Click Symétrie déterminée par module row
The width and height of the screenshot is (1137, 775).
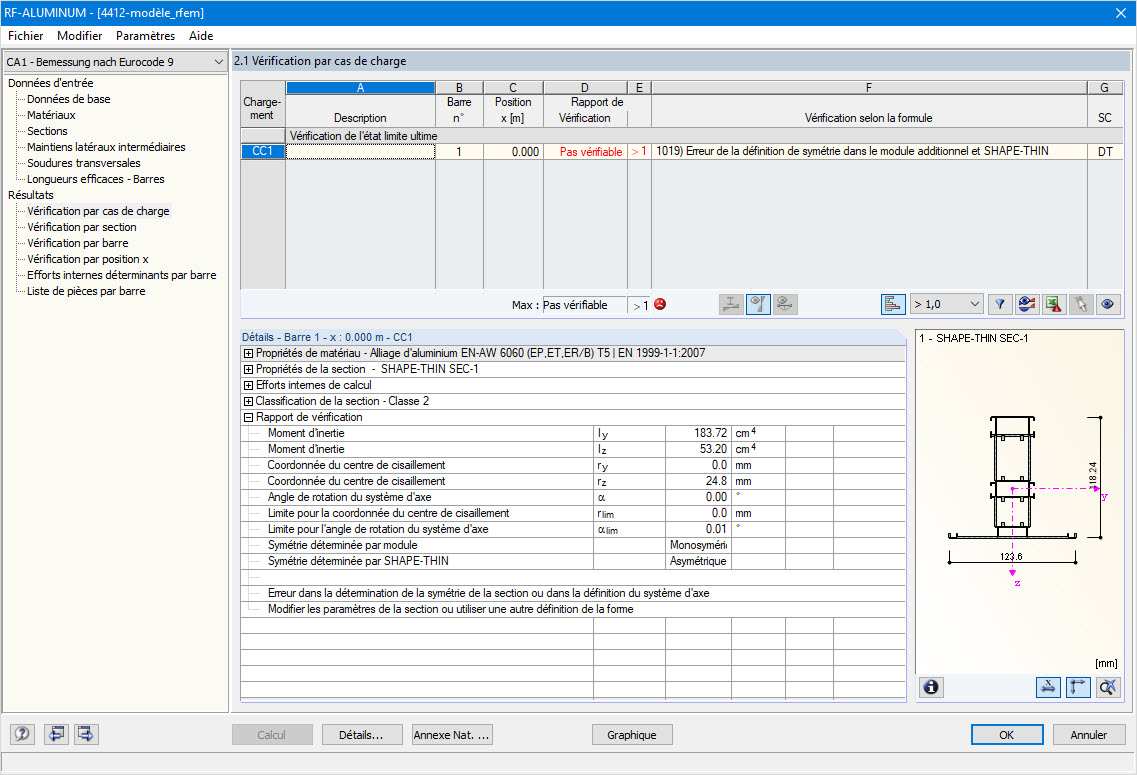573,545
